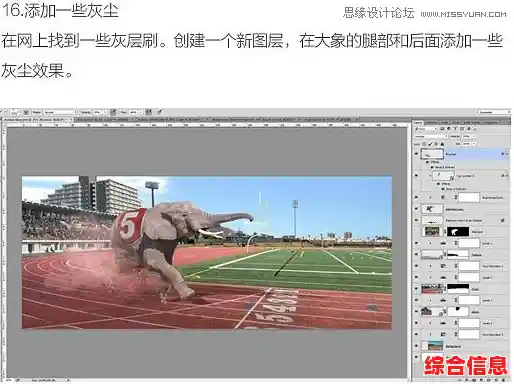Hide the layer with black elephant silhouette thumbnail
514x384 pixels.
(x=416, y=209)
